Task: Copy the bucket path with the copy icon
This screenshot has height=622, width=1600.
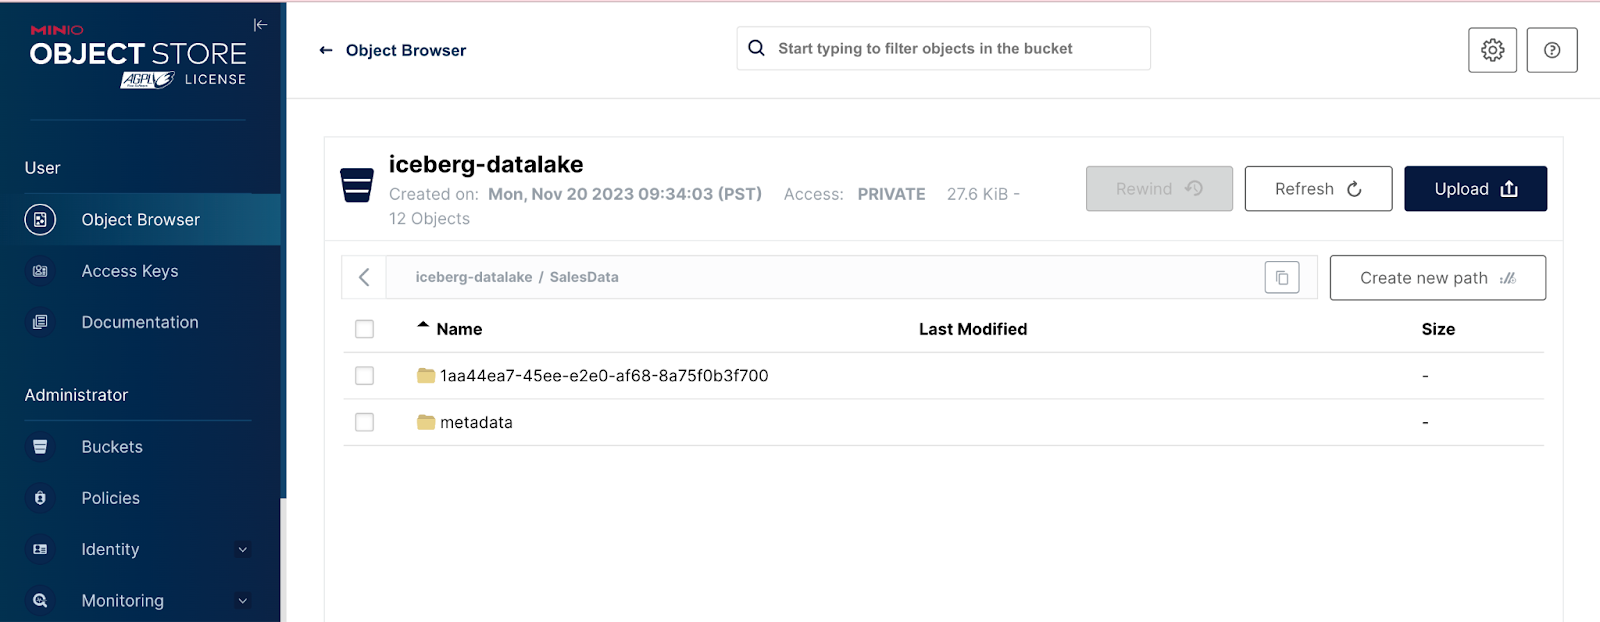Action: 1282,277
